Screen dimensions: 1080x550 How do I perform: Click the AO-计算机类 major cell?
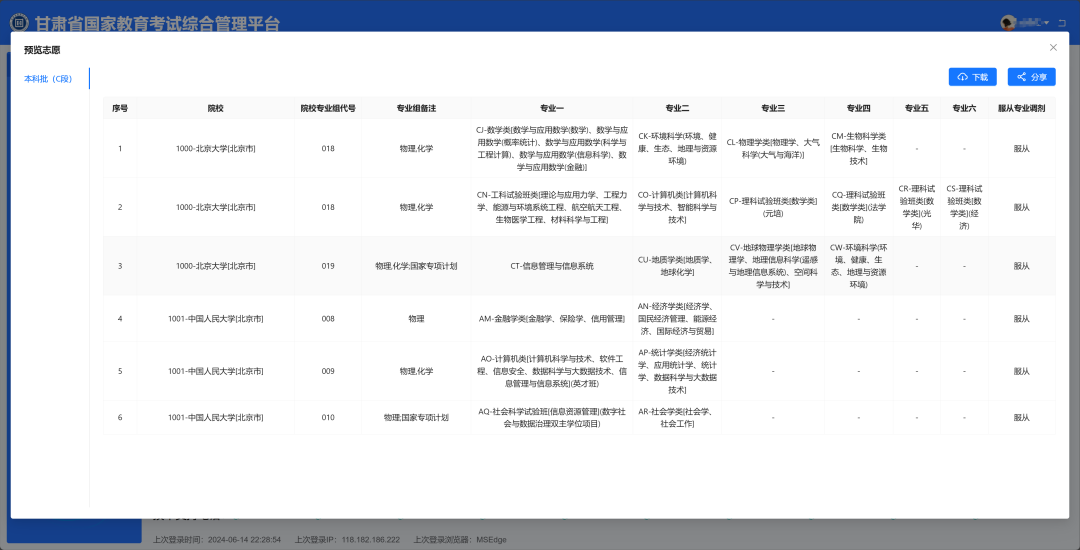(552, 371)
